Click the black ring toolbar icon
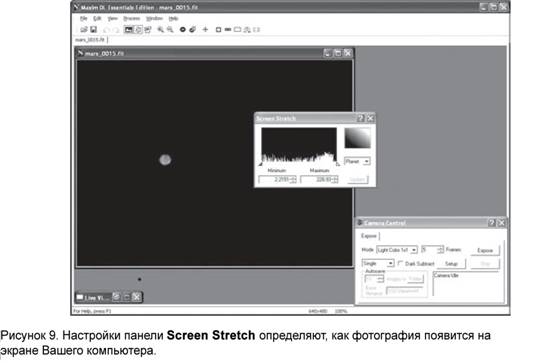 tap(183, 30)
